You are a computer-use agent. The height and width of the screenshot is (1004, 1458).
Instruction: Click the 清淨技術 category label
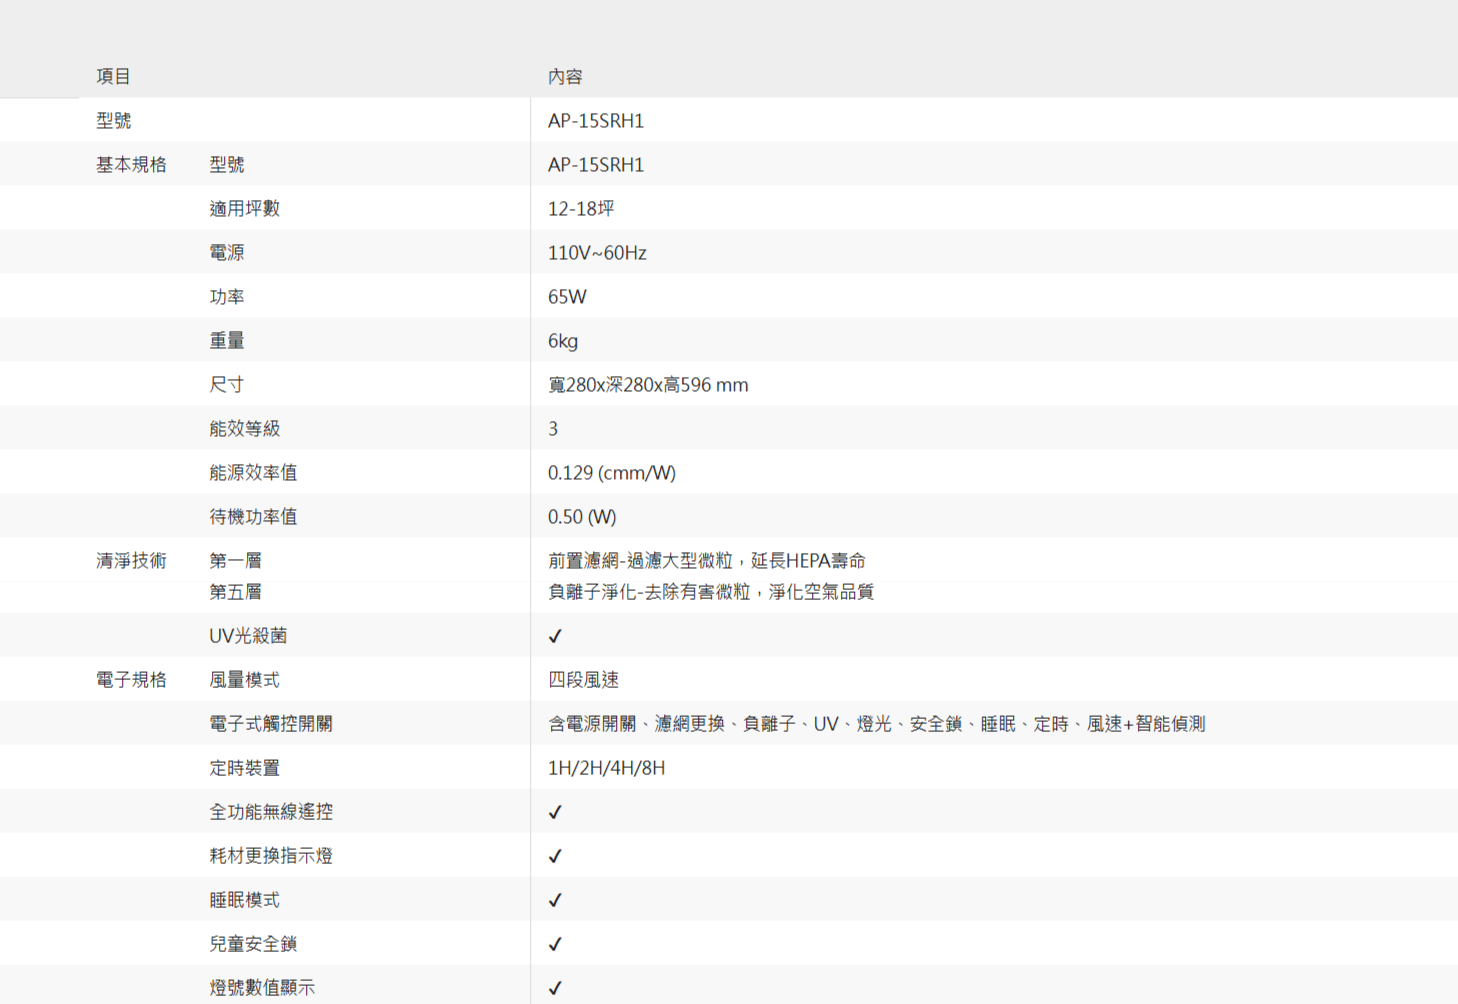coord(131,561)
